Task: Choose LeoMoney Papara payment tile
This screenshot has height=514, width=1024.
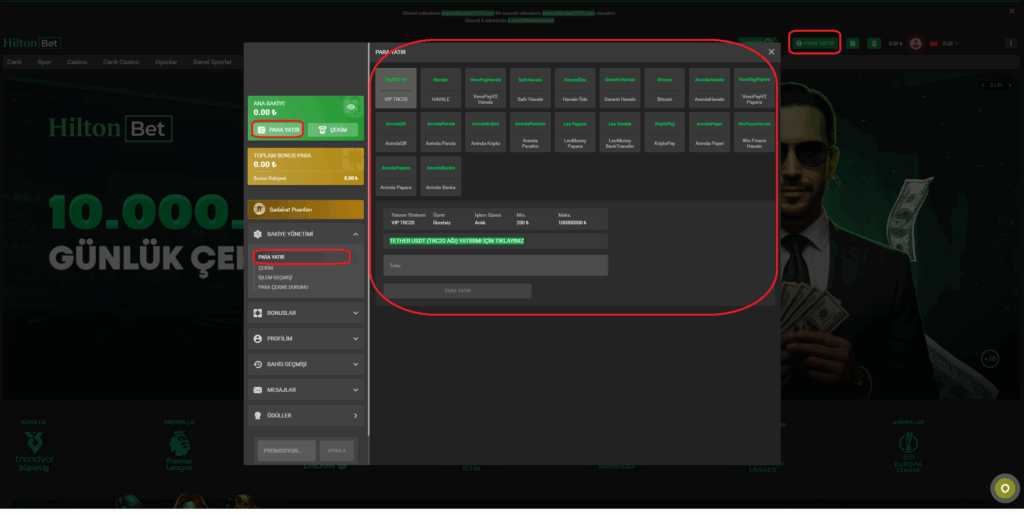Action: click(575, 132)
